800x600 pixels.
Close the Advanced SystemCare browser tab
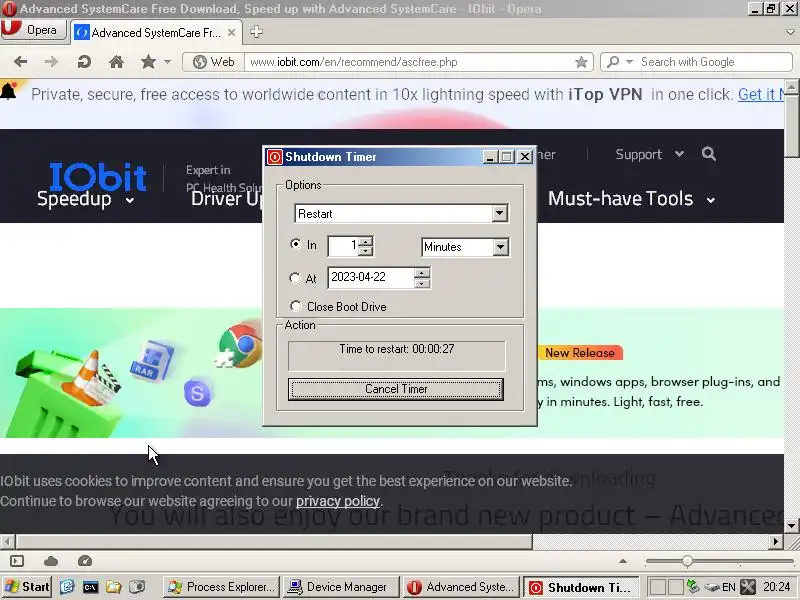[231, 33]
